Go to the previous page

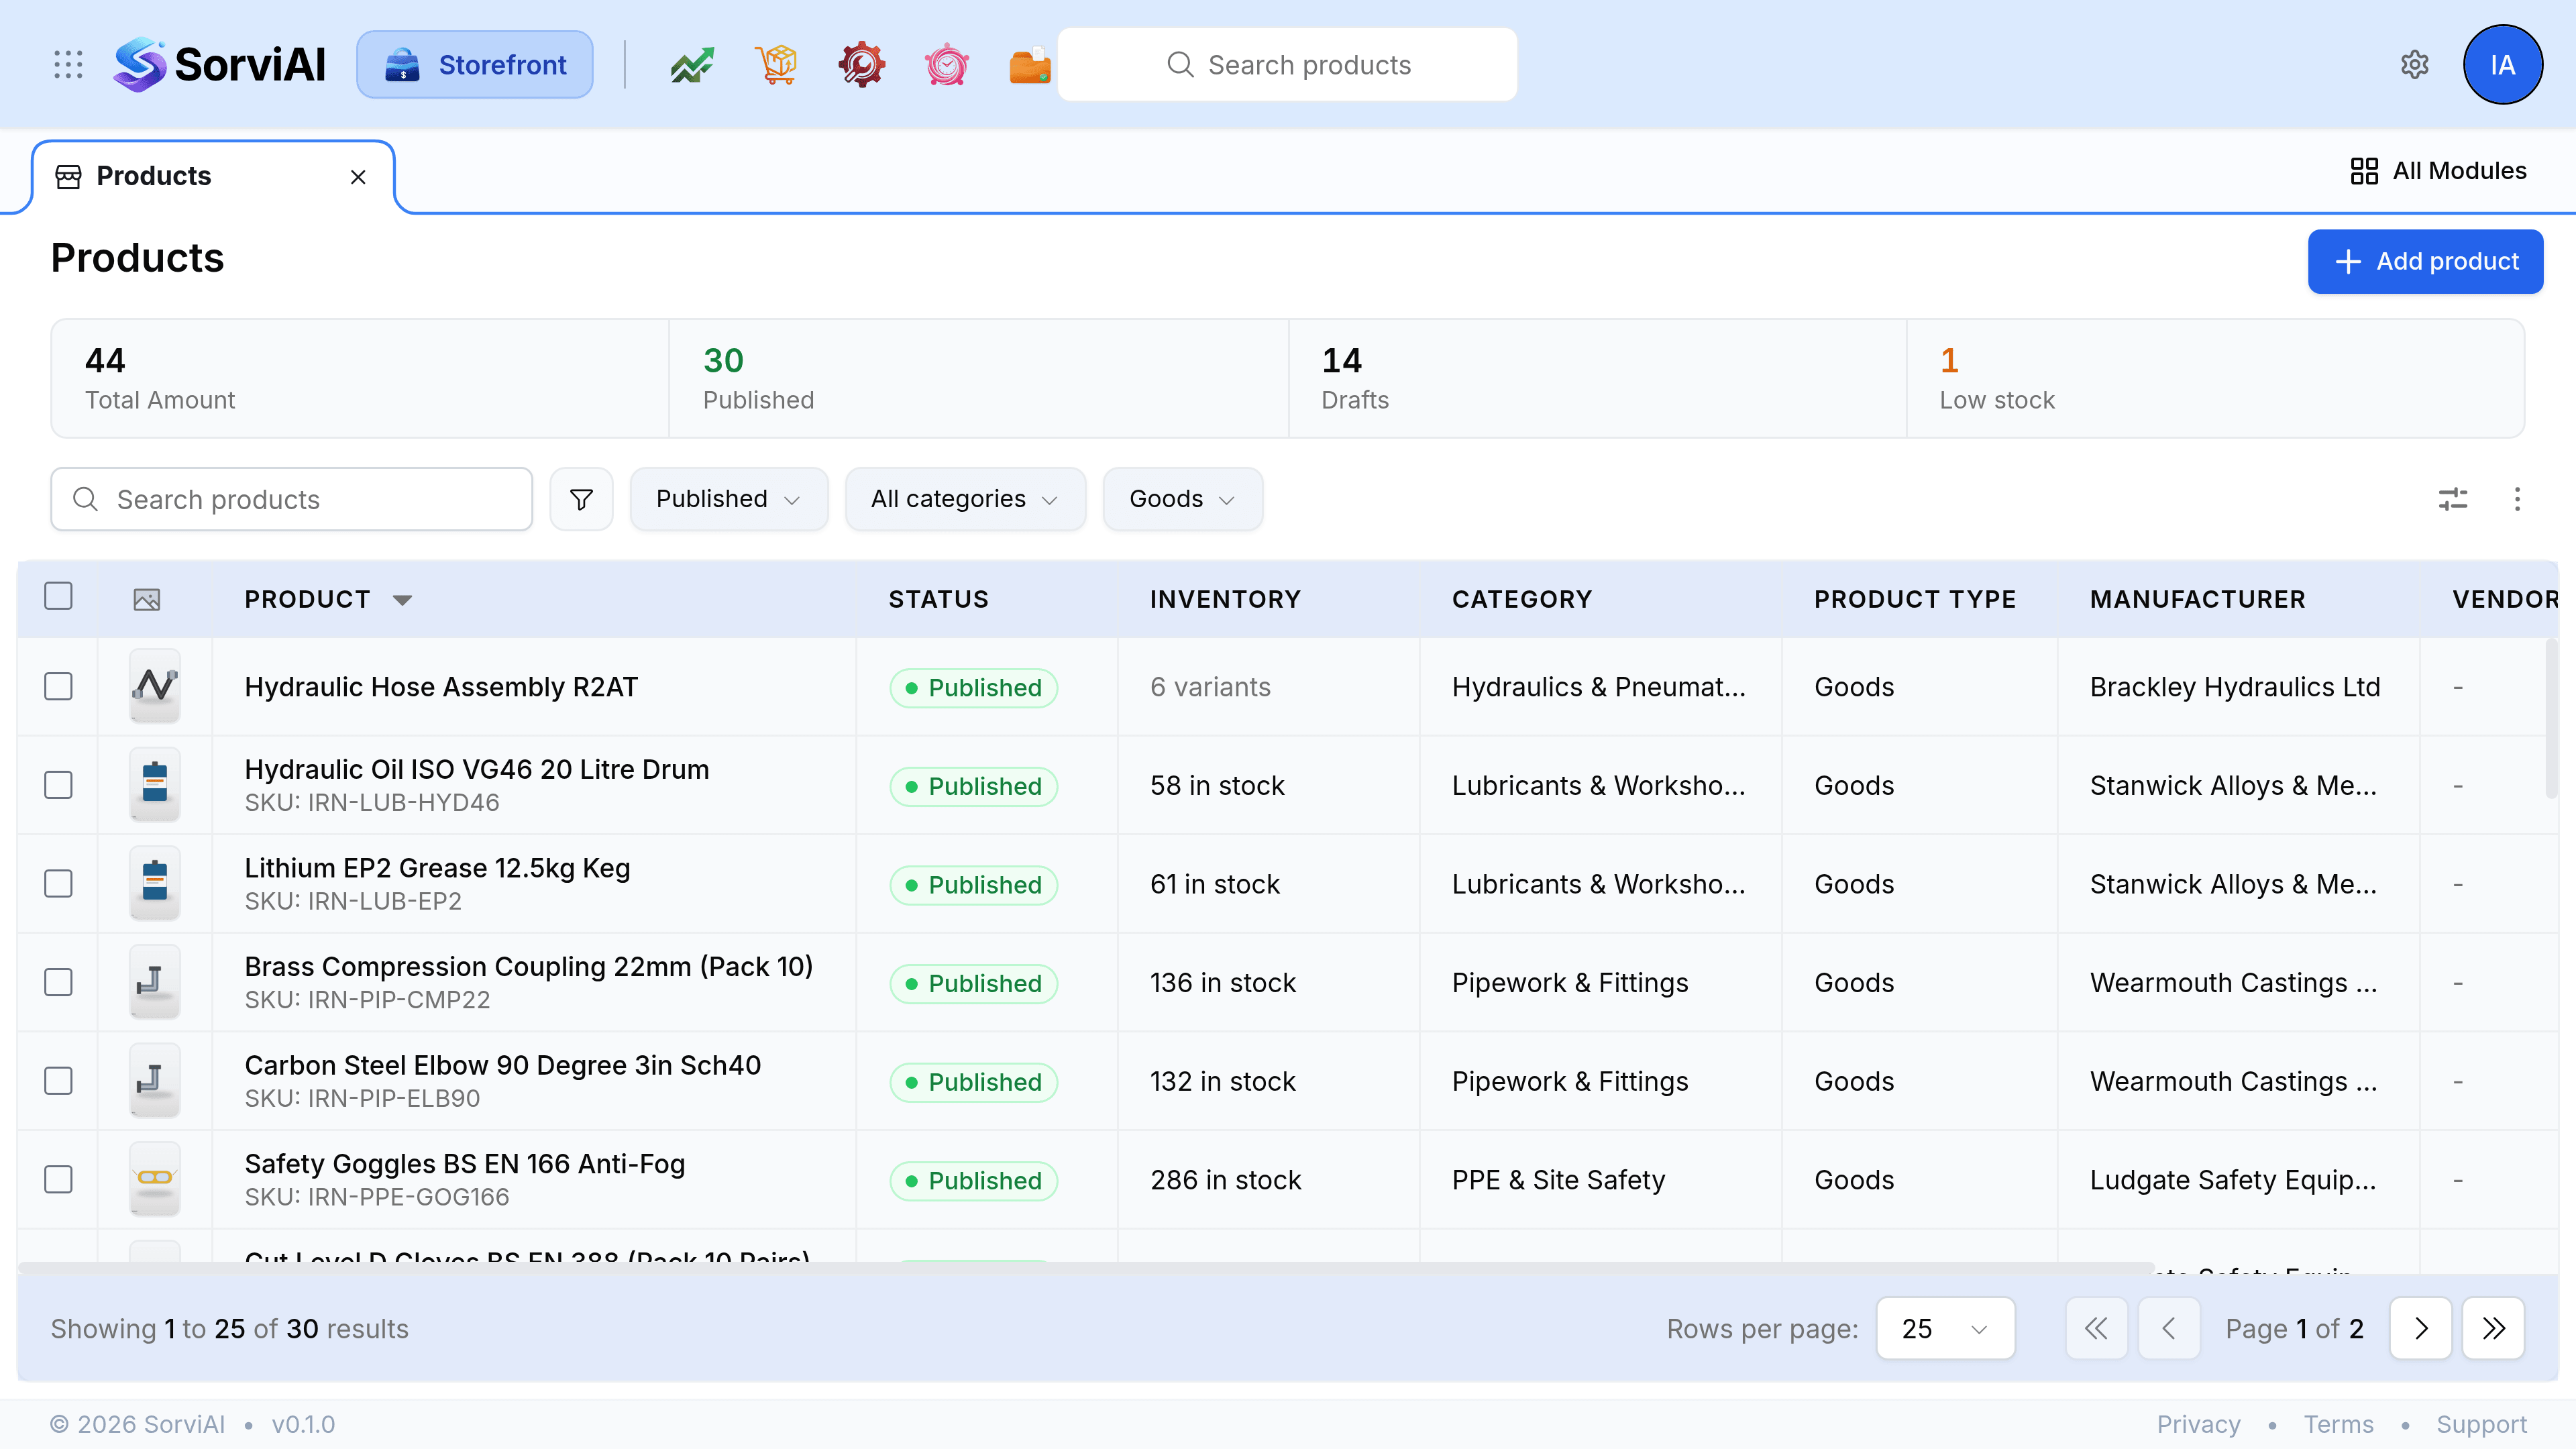pyautogui.click(x=2168, y=1328)
